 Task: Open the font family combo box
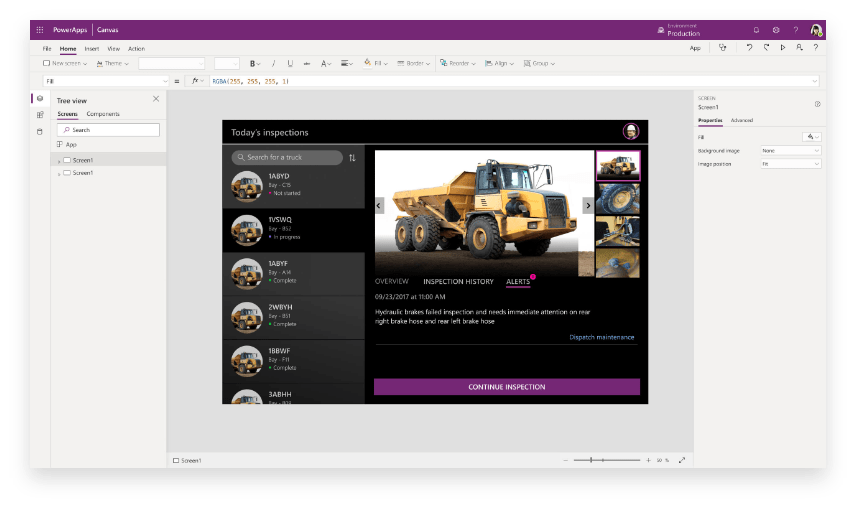tap(171, 64)
